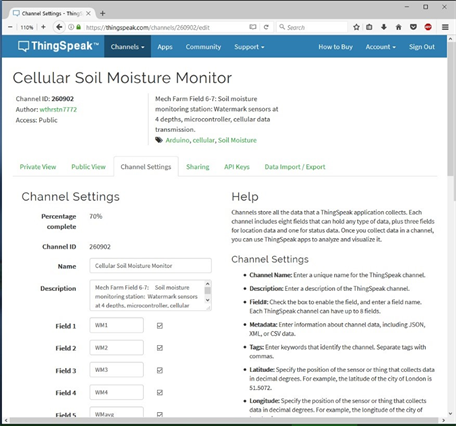Bookmark this page with star icon
Viewport: 456px width, 426px height.
[x=356, y=27]
